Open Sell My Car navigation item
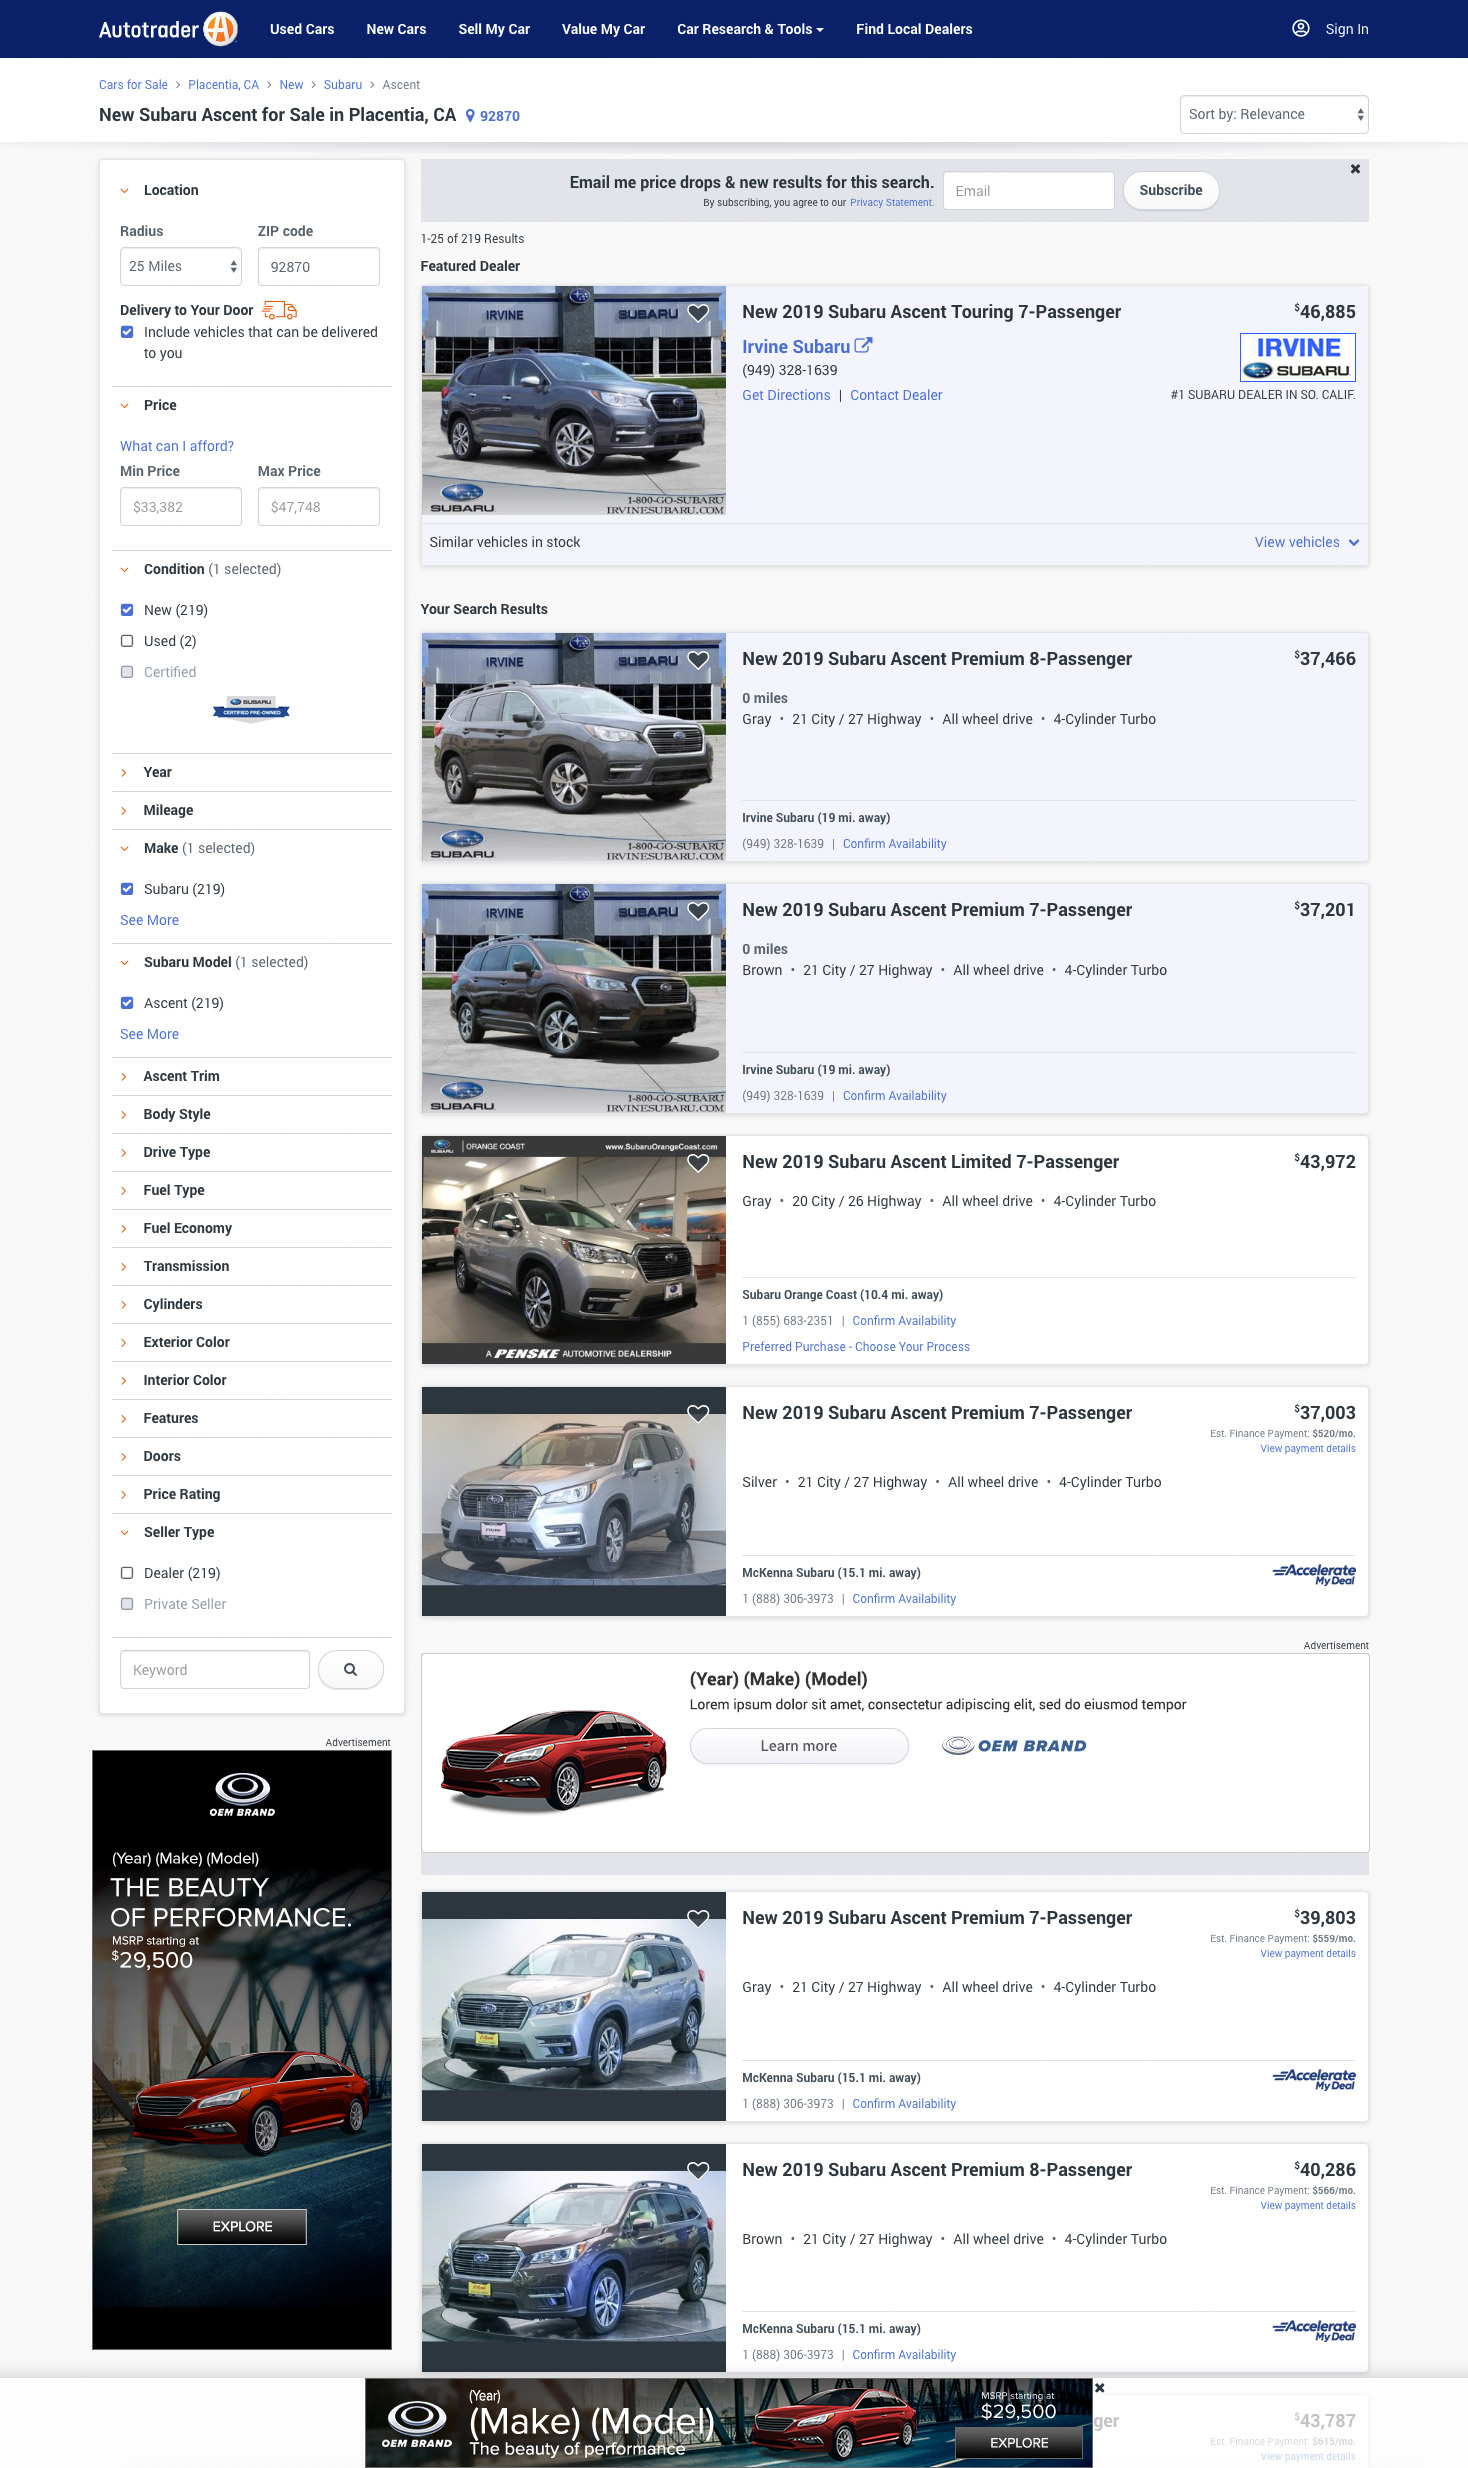This screenshot has width=1468, height=2468. (x=494, y=29)
